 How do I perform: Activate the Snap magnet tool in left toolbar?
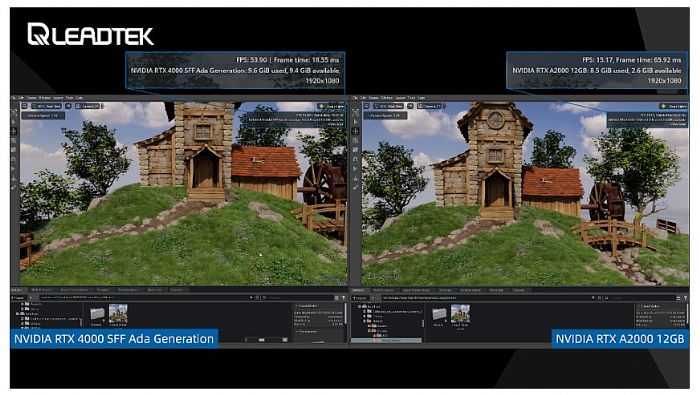click(14, 159)
